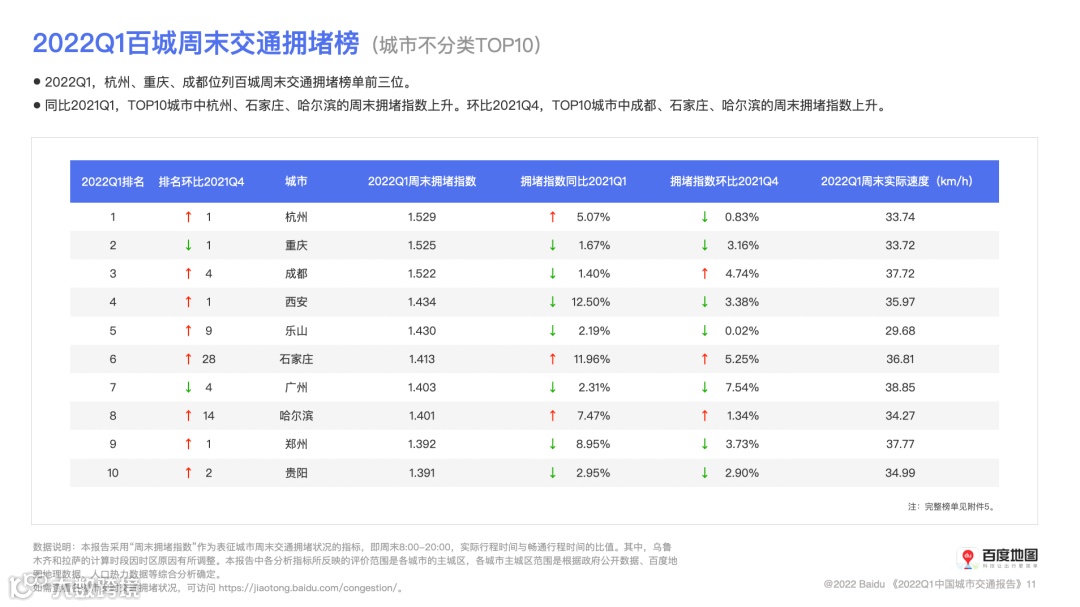The height and width of the screenshot is (607, 1080).
Task: Select the city cell 哈尔滨
Action: pos(296,415)
